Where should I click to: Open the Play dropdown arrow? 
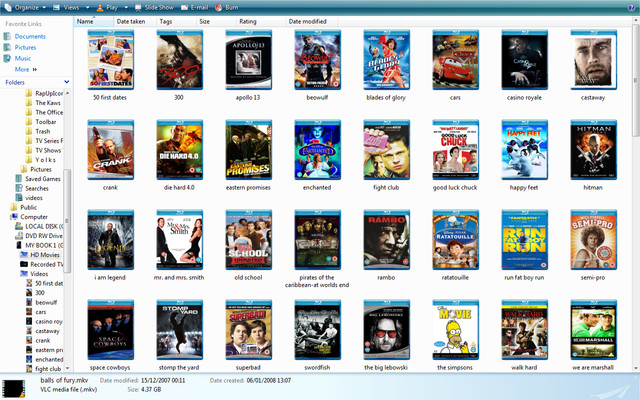(x=126, y=8)
